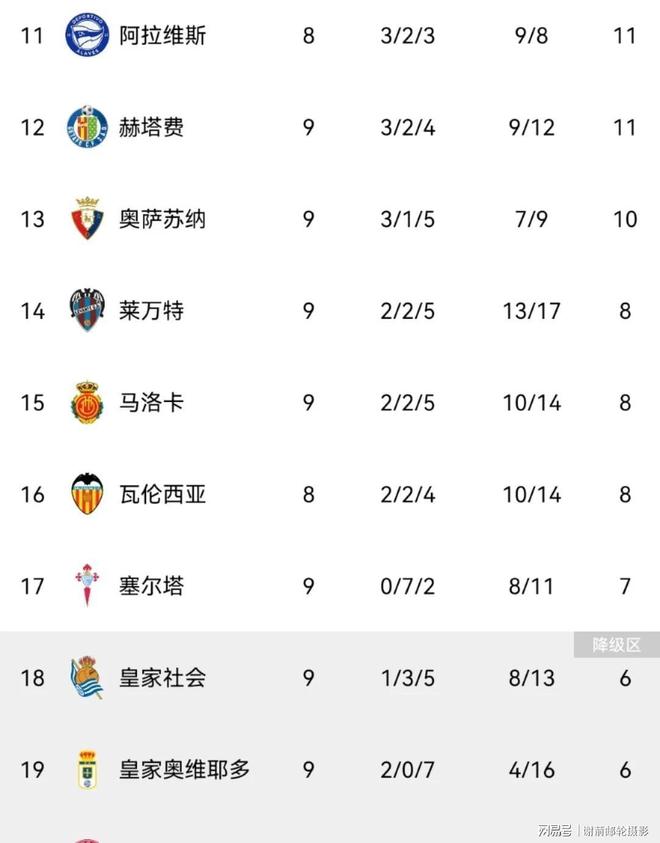This screenshot has width=660, height=843.
Task: Click the Celta Vigo crest
Action: pyautogui.click(x=87, y=586)
